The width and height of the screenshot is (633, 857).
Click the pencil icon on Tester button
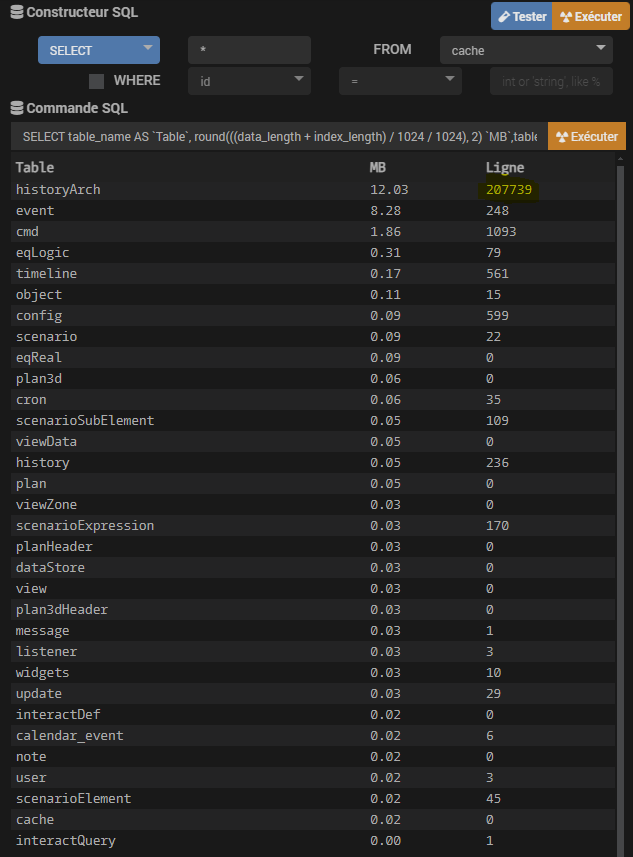(x=504, y=17)
